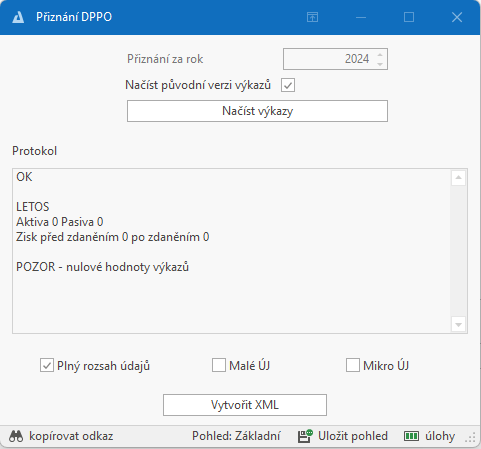Image resolution: width=481 pixels, height=449 pixels.
Task: Click the Vytvořit XML button
Action: pyautogui.click(x=245, y=405)
